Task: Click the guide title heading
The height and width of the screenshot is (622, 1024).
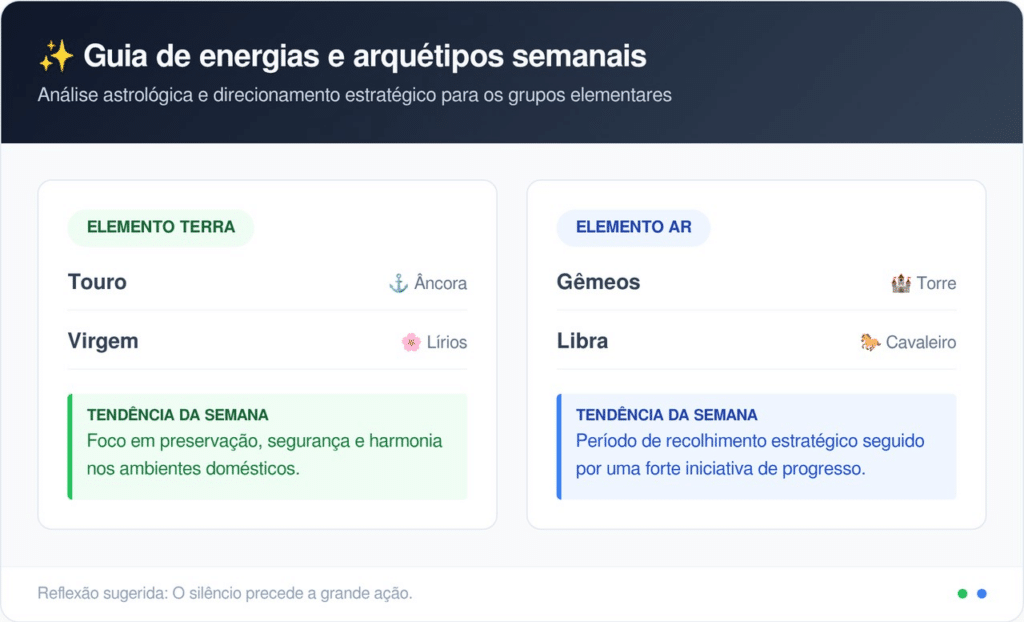Action: pyautogui.click(x=364, y=56)
